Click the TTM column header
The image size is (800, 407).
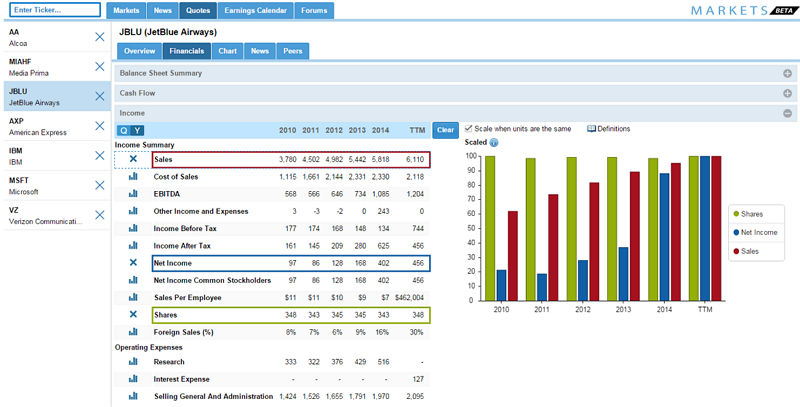pyautogui.click(x=417, y=130)
